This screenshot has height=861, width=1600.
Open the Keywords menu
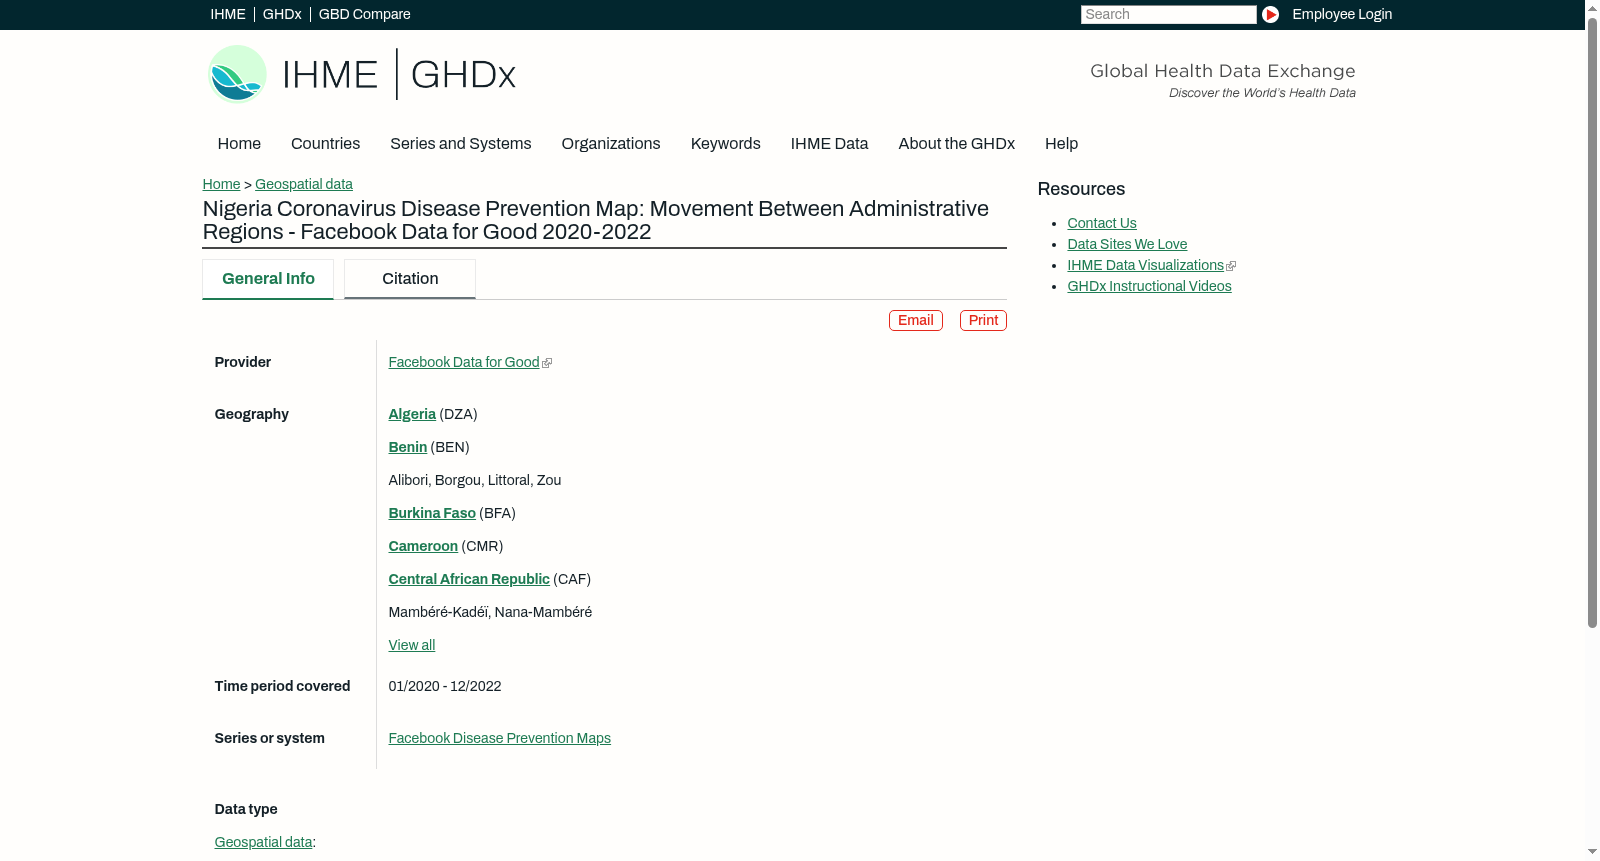(725, 144)
